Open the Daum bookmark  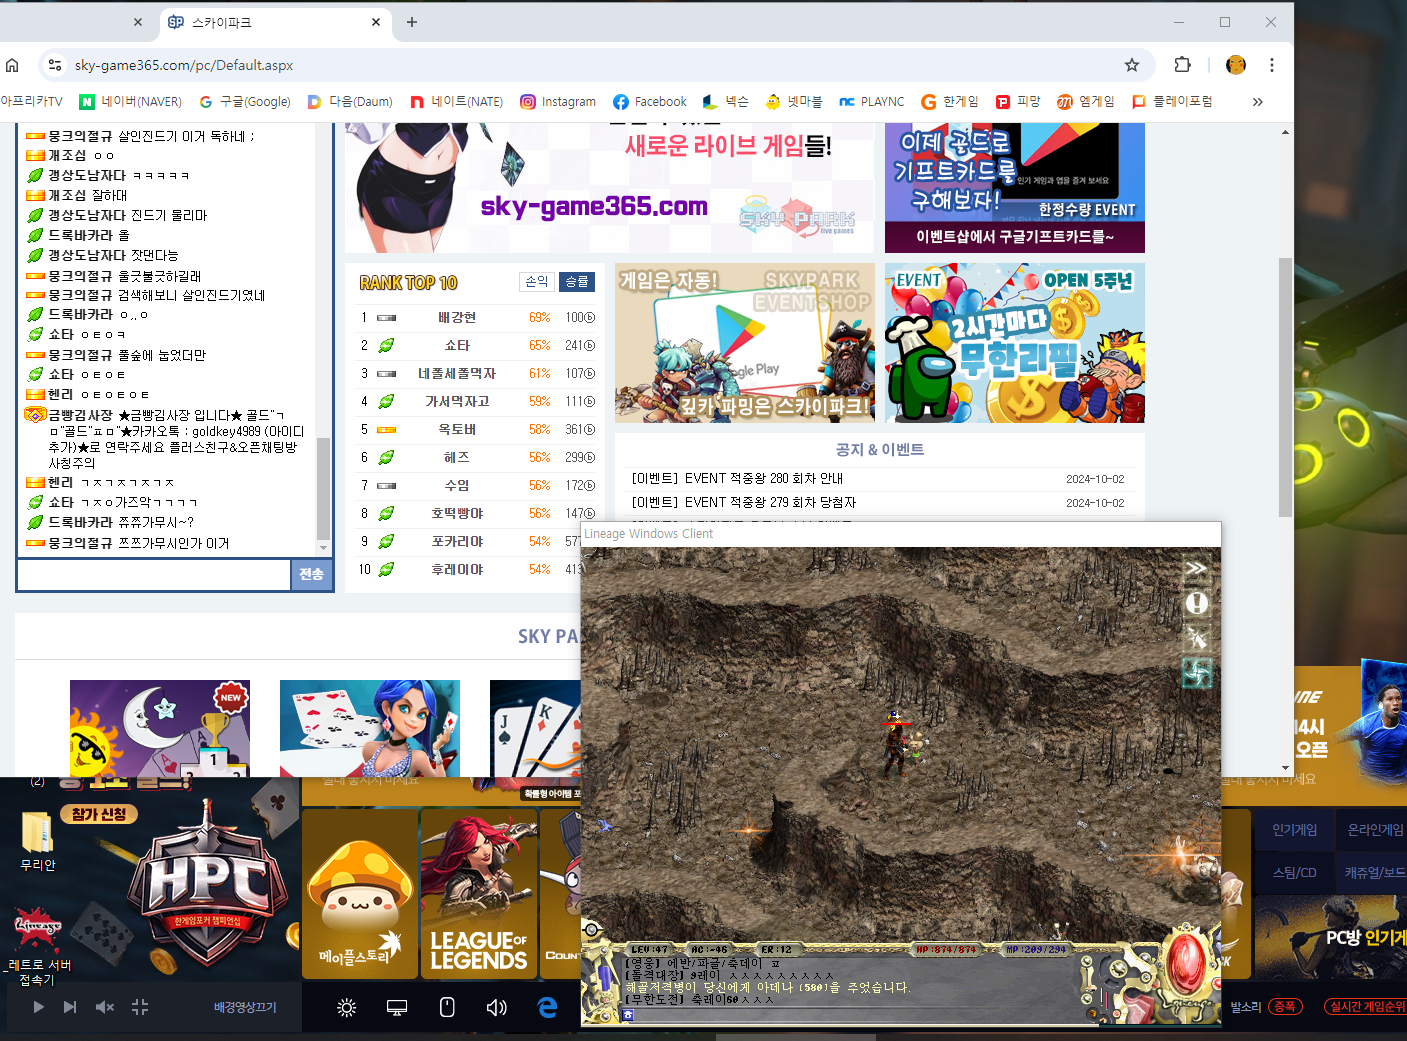coord(350,102)
